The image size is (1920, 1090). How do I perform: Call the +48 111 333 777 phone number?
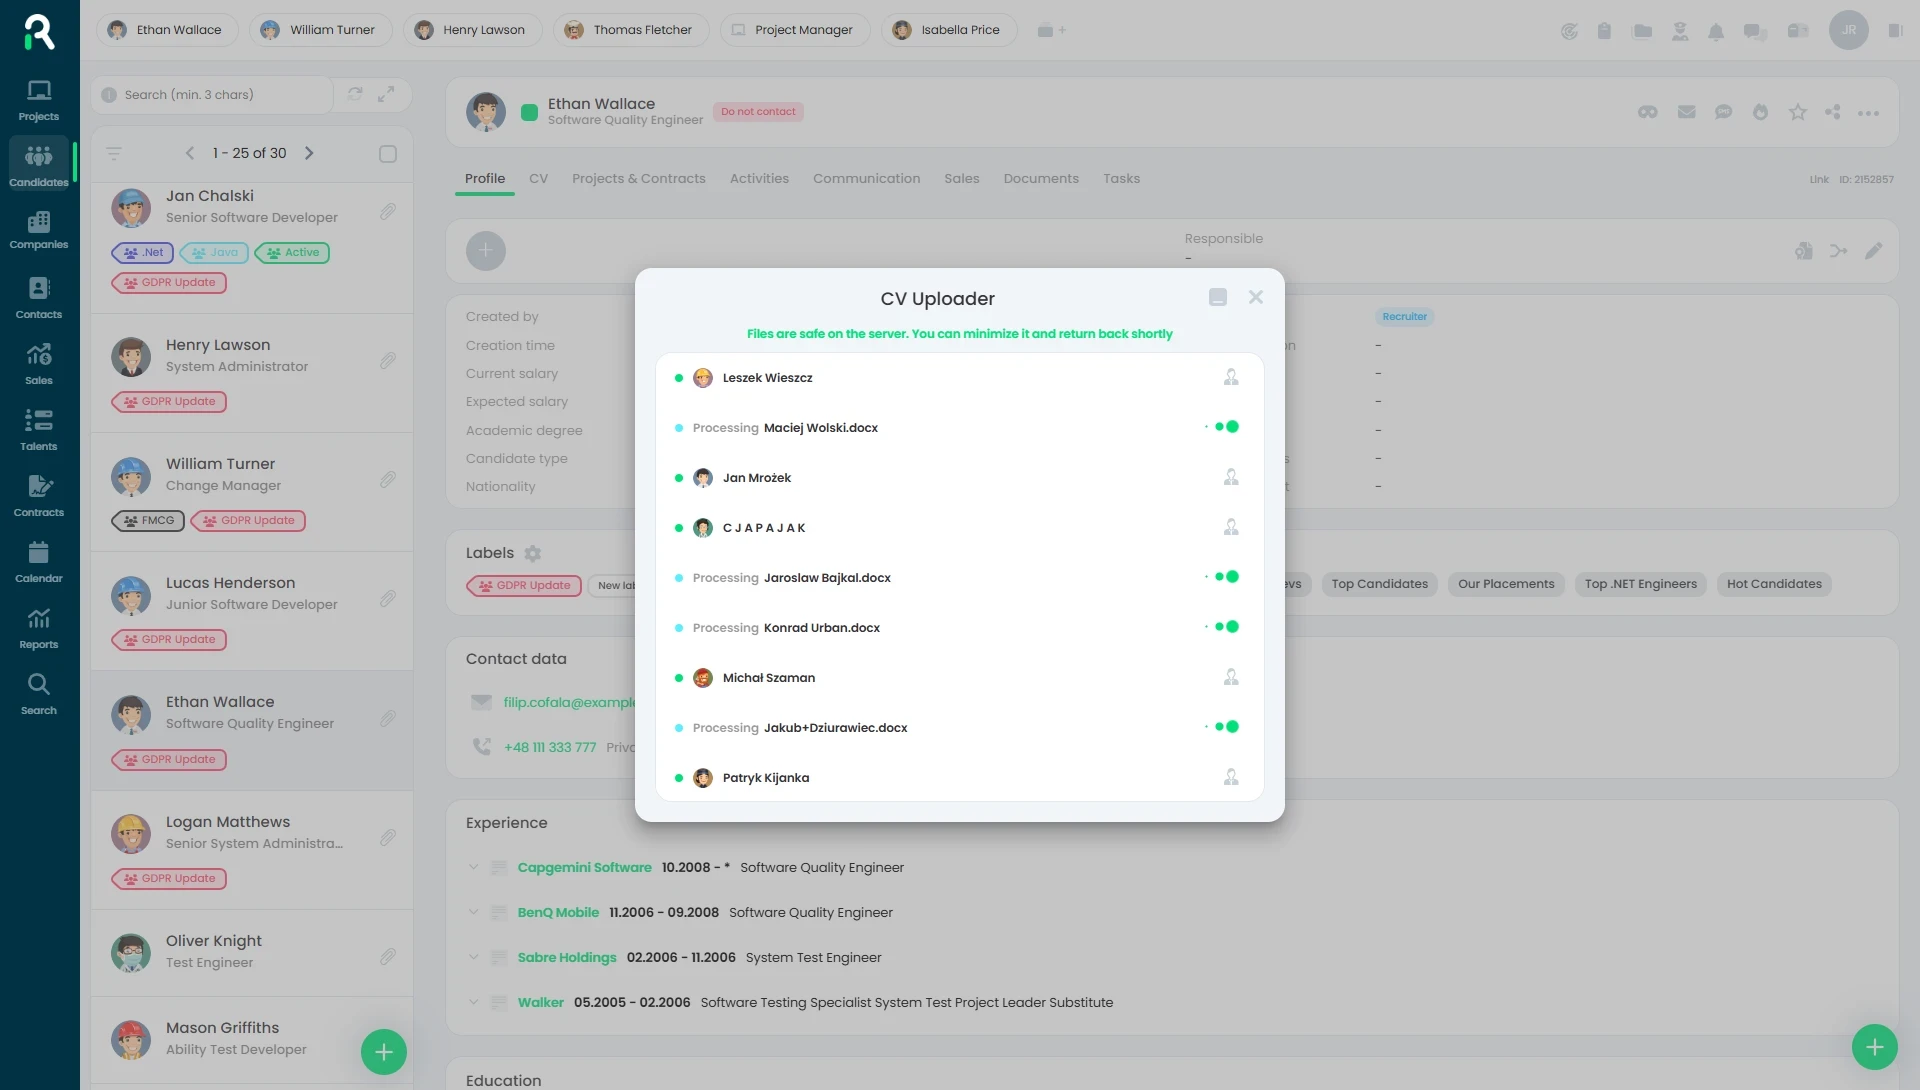coord(550,747)
